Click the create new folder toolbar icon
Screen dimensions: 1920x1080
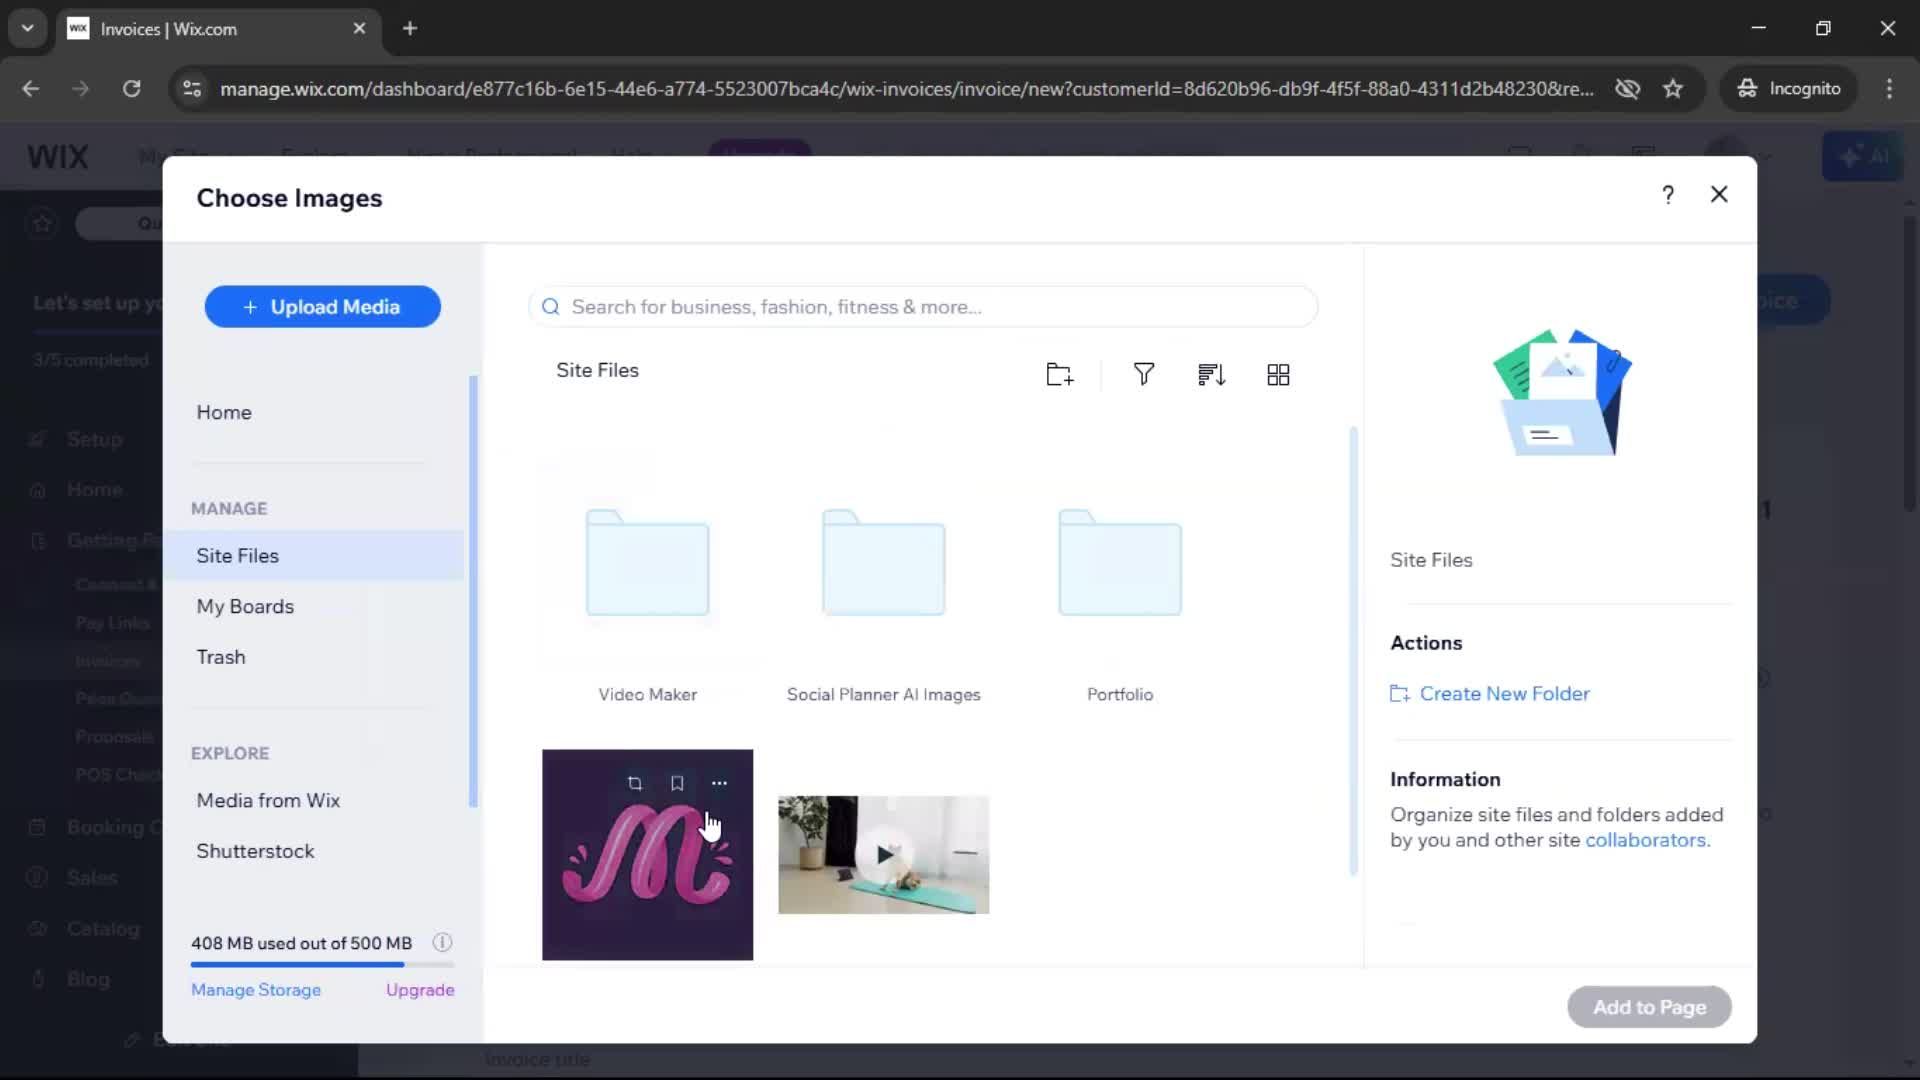point(1060,374)
